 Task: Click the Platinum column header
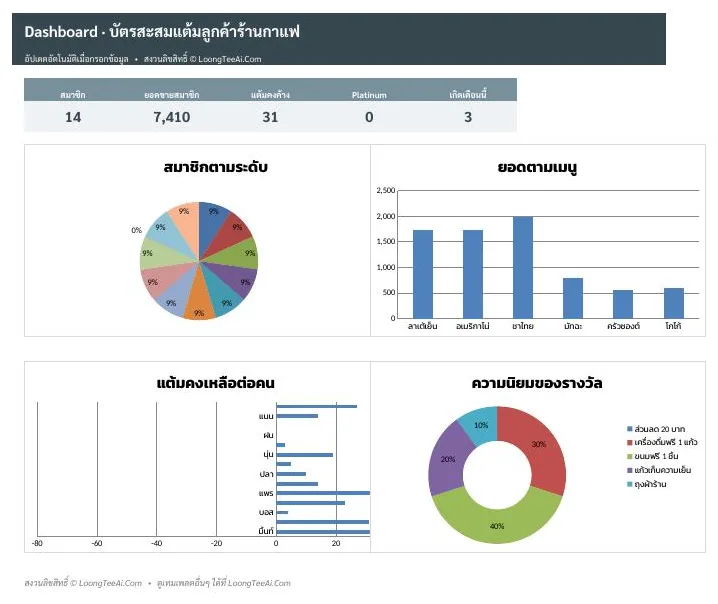[369, 95]
